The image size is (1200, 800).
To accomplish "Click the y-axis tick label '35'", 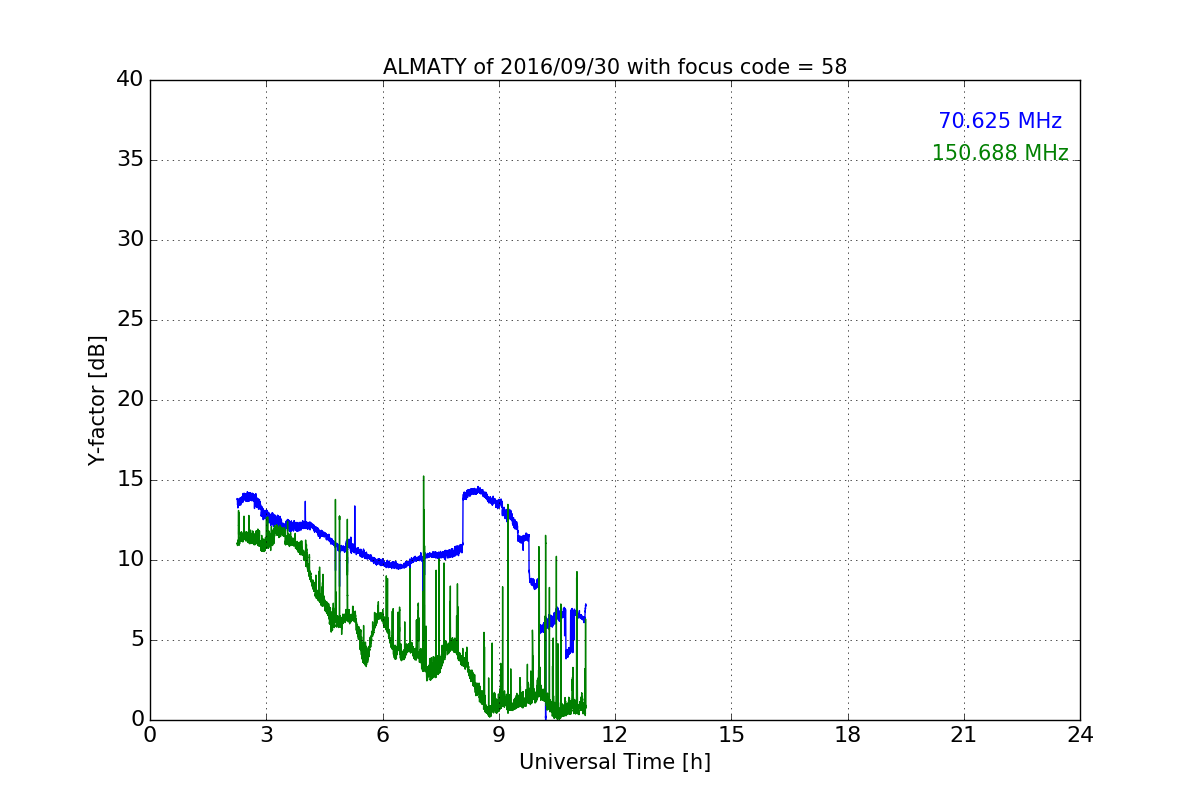I will tap(130, 160).
